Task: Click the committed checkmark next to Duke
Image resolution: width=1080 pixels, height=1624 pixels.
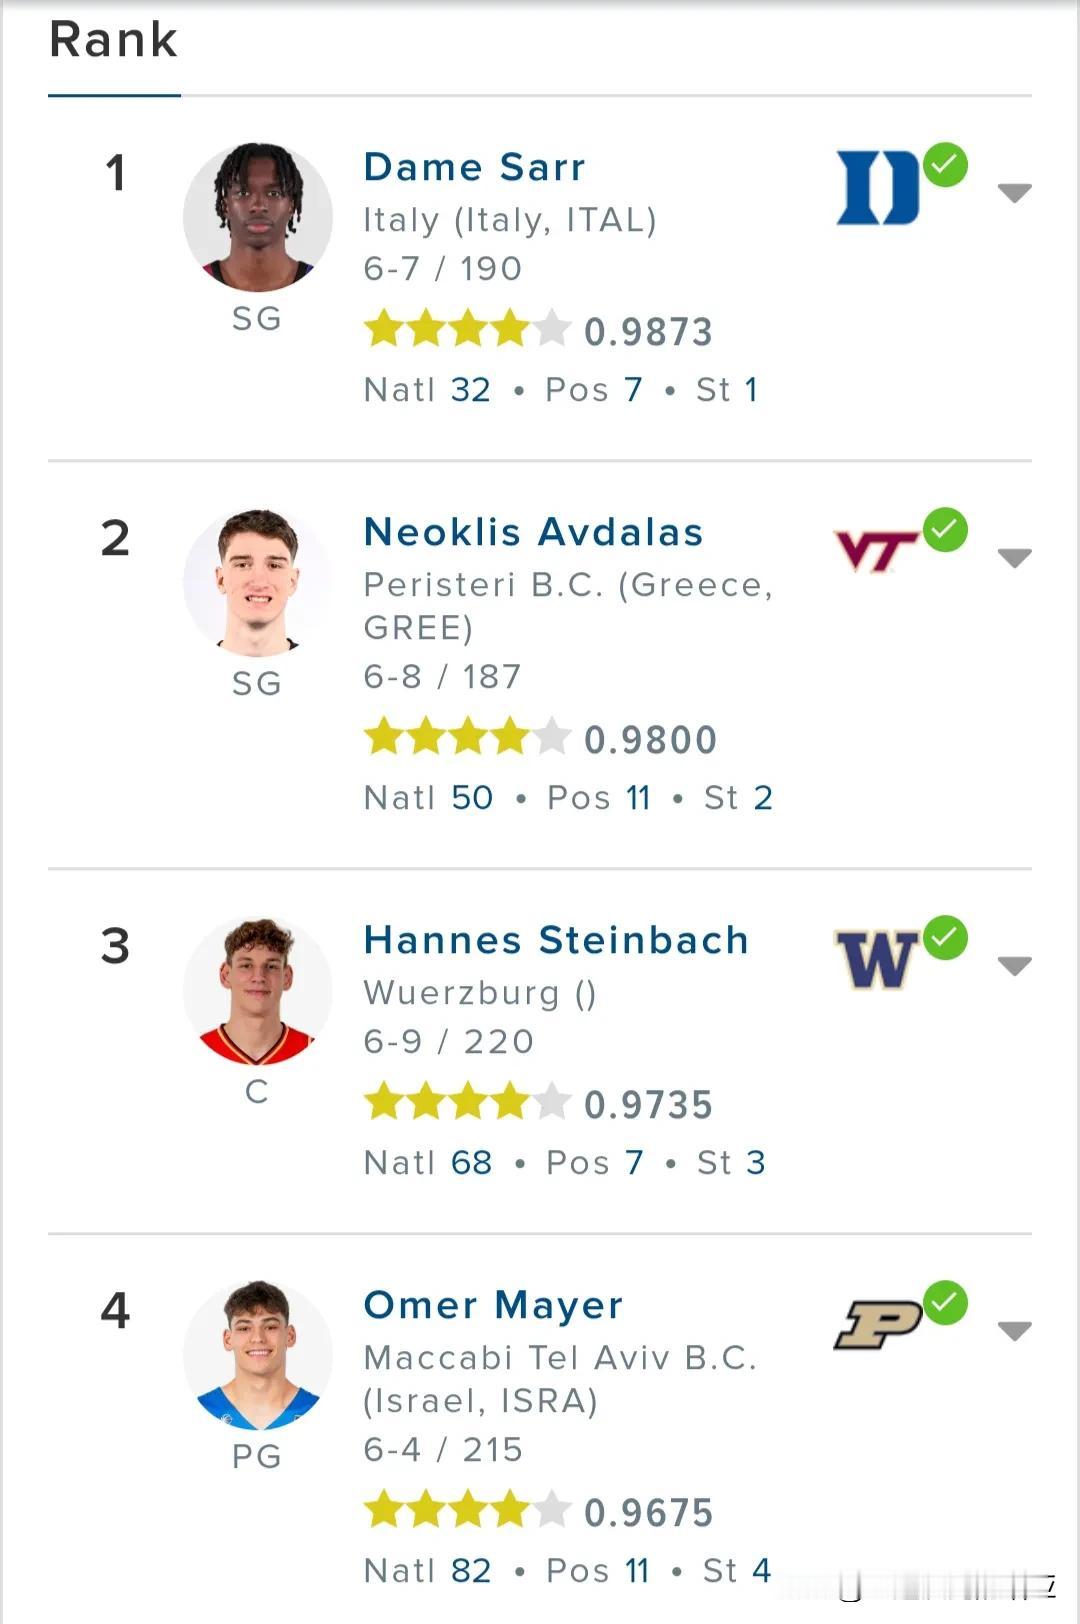Action: point(945,165)
